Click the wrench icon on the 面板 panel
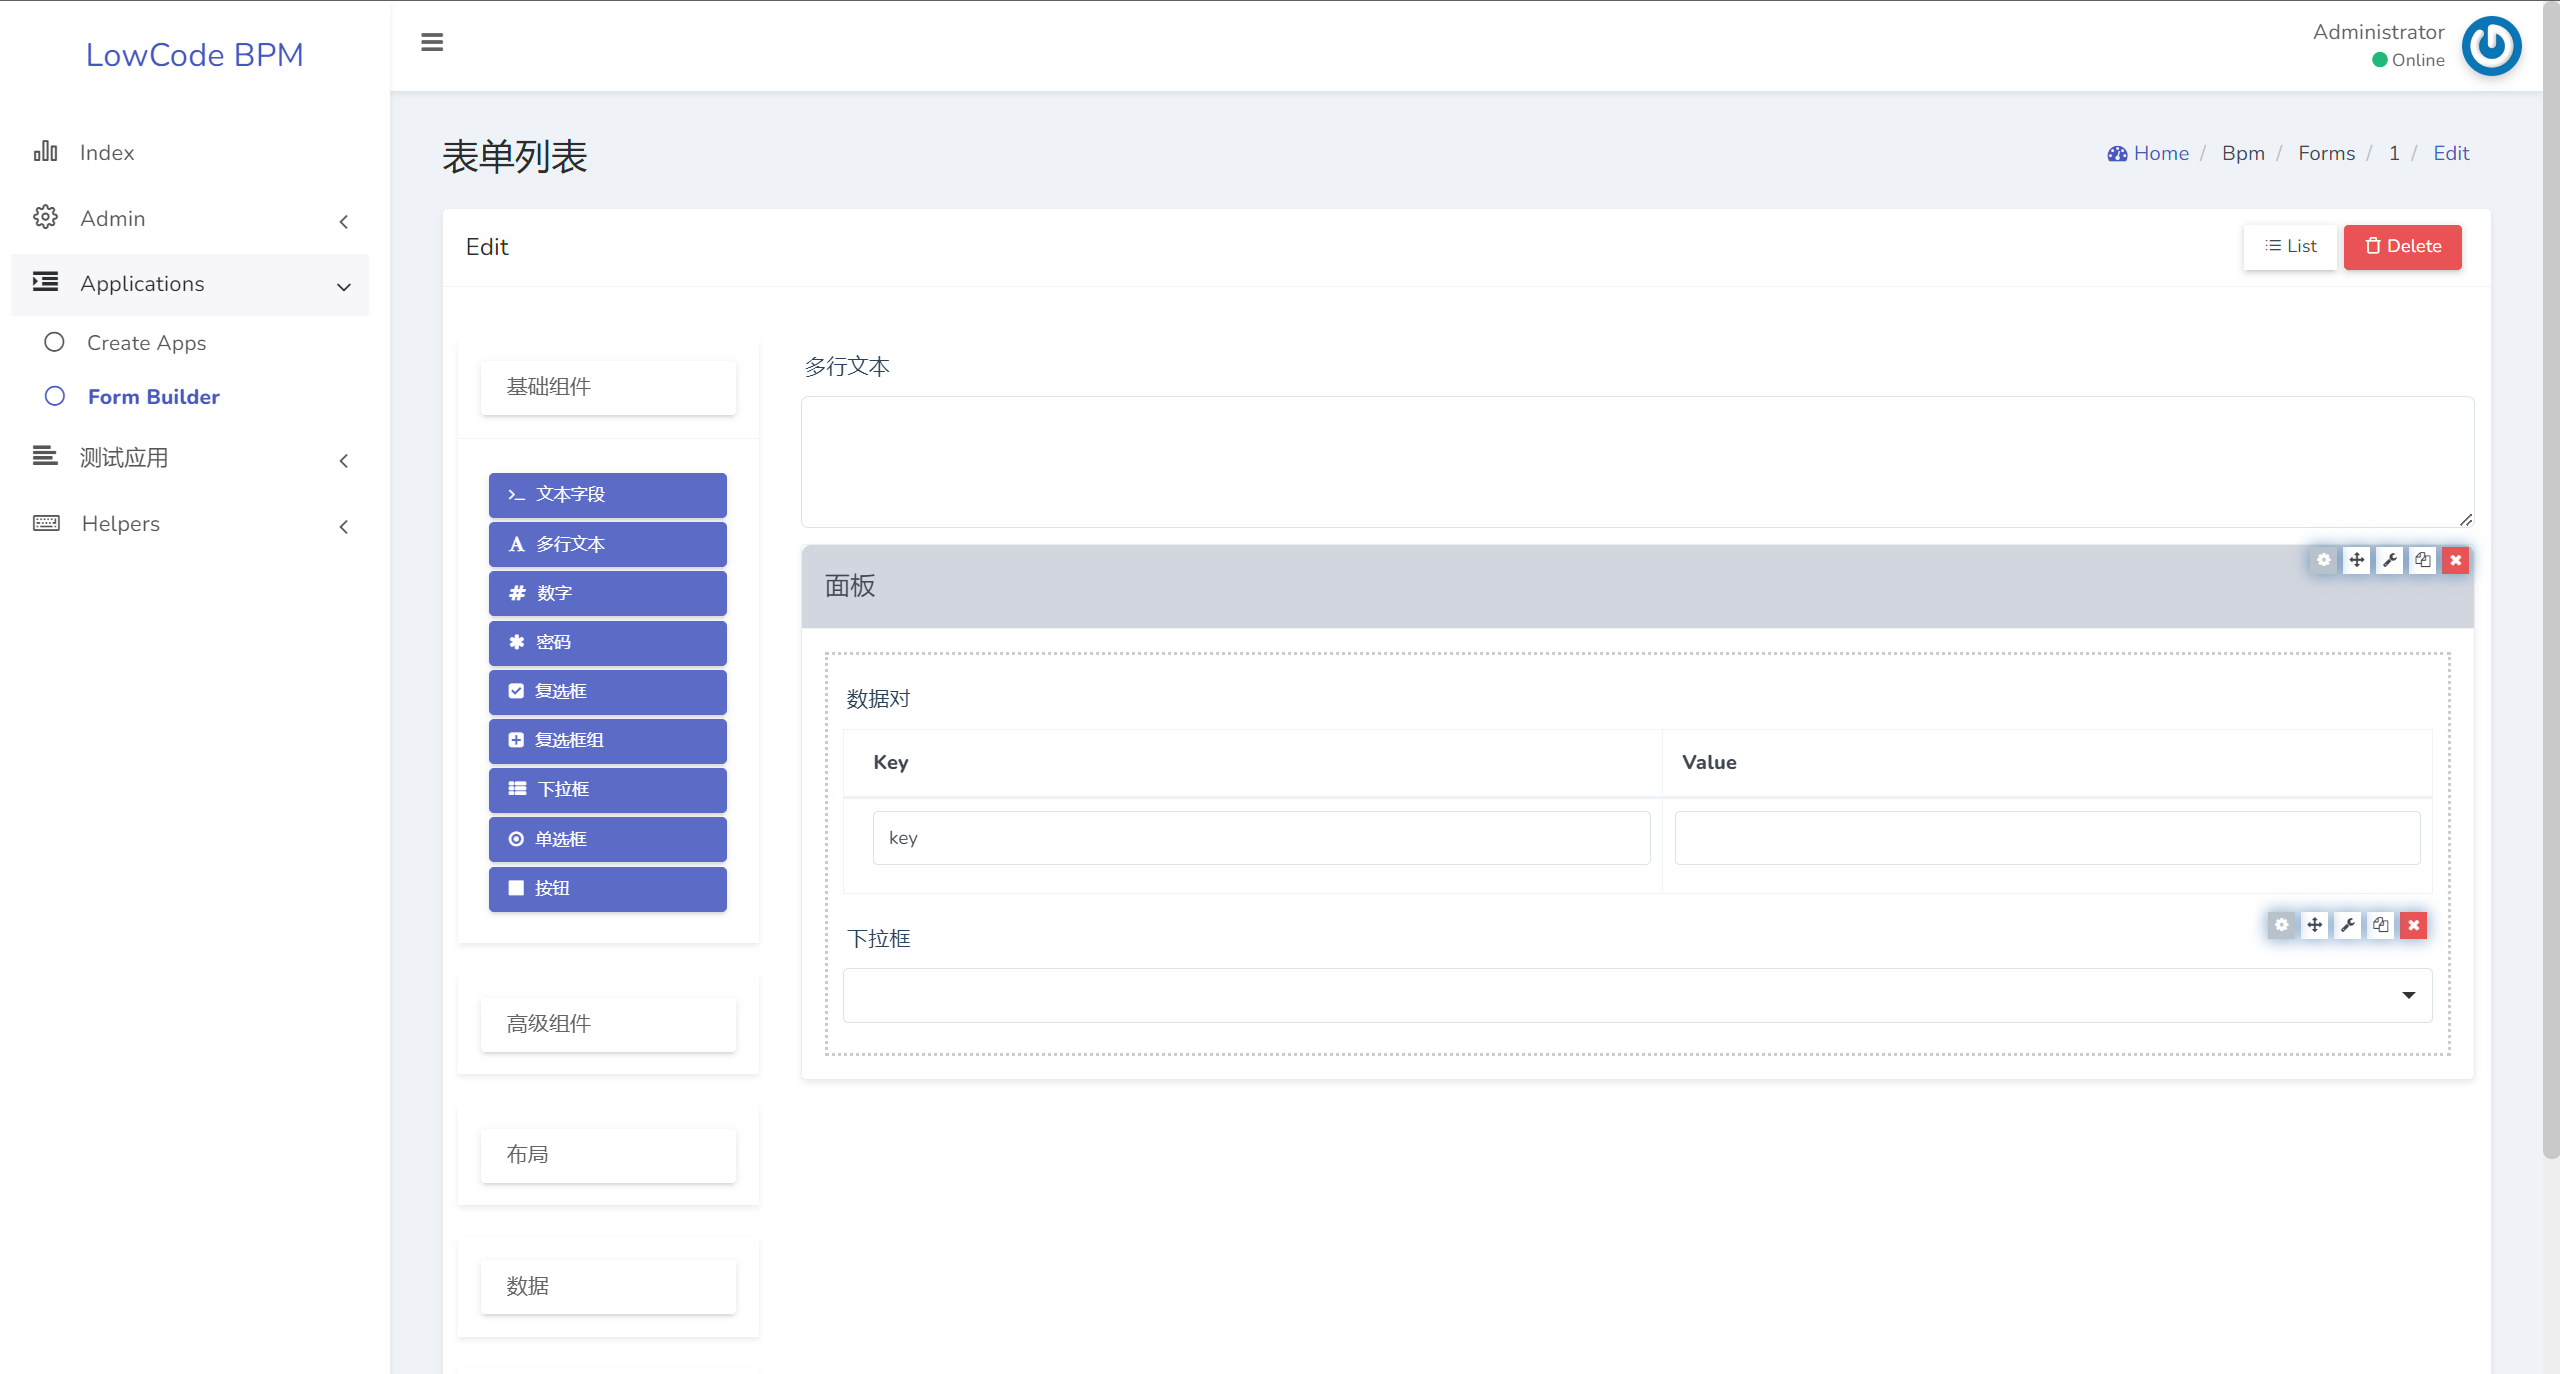2560x1374 pixels. (x=2390, y=560)
